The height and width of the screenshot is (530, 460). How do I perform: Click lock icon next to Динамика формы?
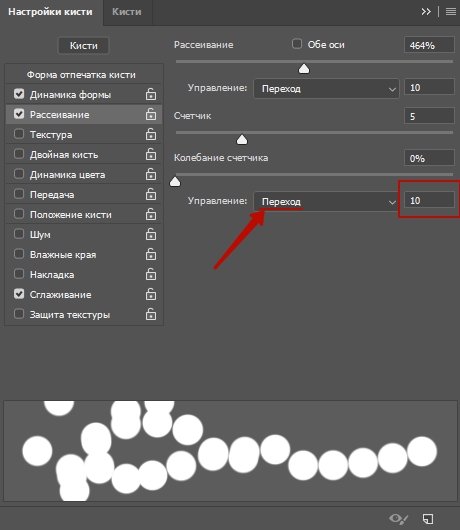click(x=151, y=94)
